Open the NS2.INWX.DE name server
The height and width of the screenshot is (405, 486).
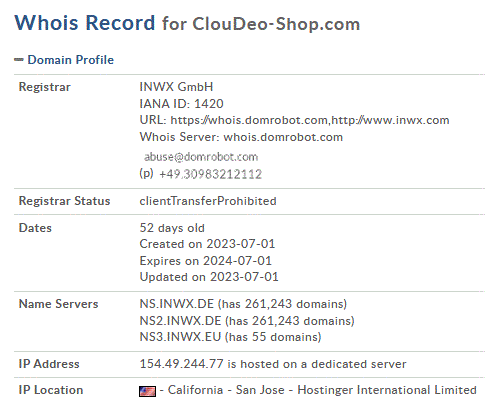180,321
